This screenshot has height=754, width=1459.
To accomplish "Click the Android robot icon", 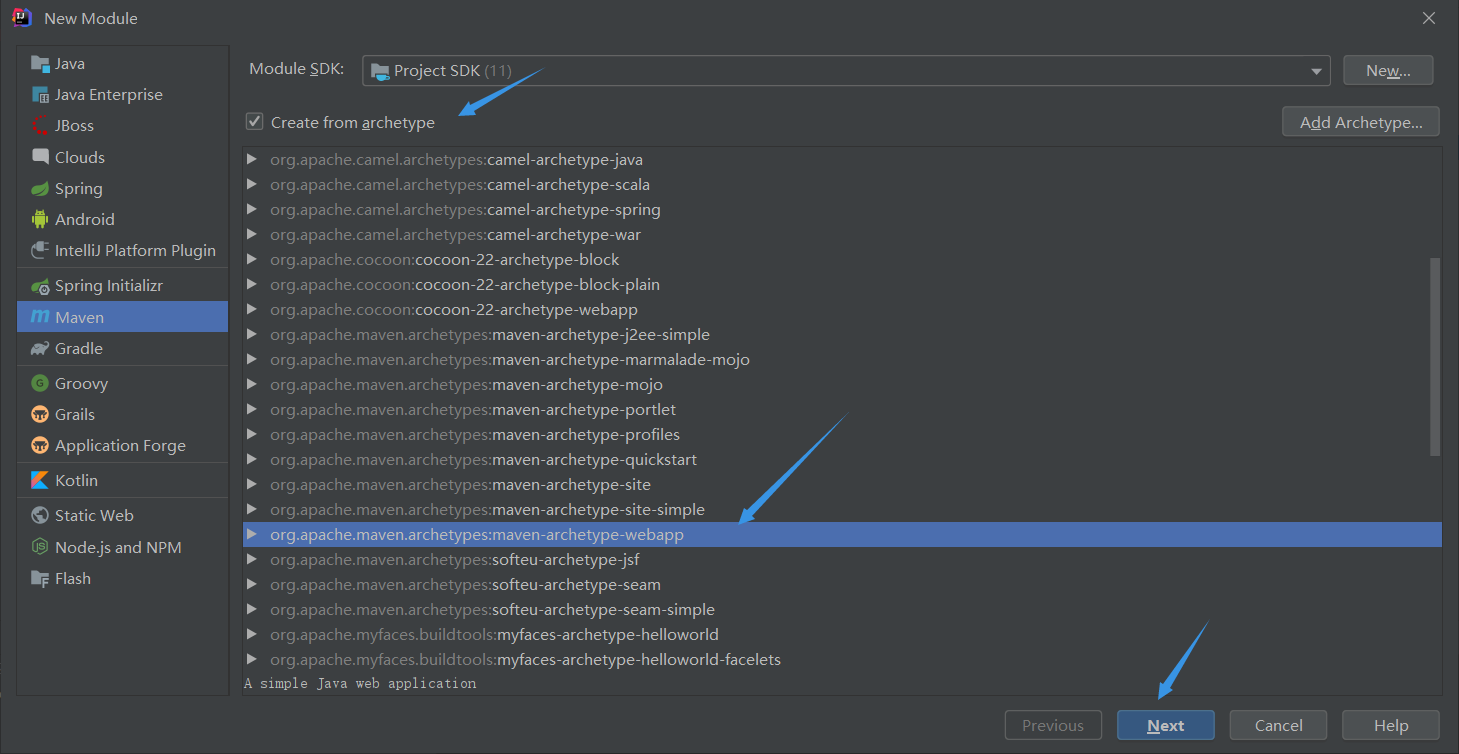I will click(x=40, y=219).
